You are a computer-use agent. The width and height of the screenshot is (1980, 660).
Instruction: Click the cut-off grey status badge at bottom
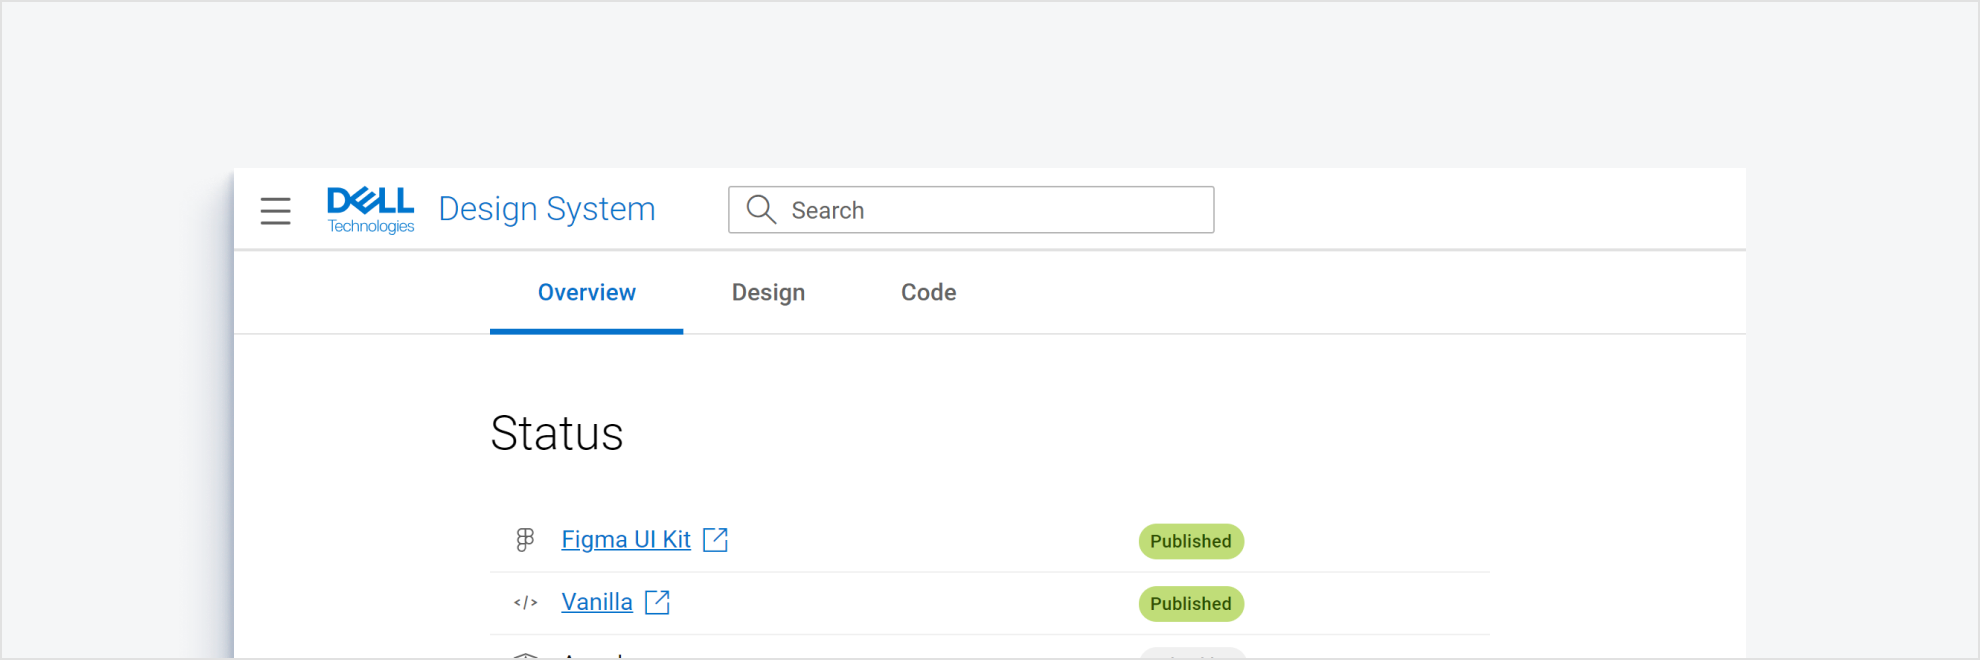pyautogui.click(x=1192, y=654)
